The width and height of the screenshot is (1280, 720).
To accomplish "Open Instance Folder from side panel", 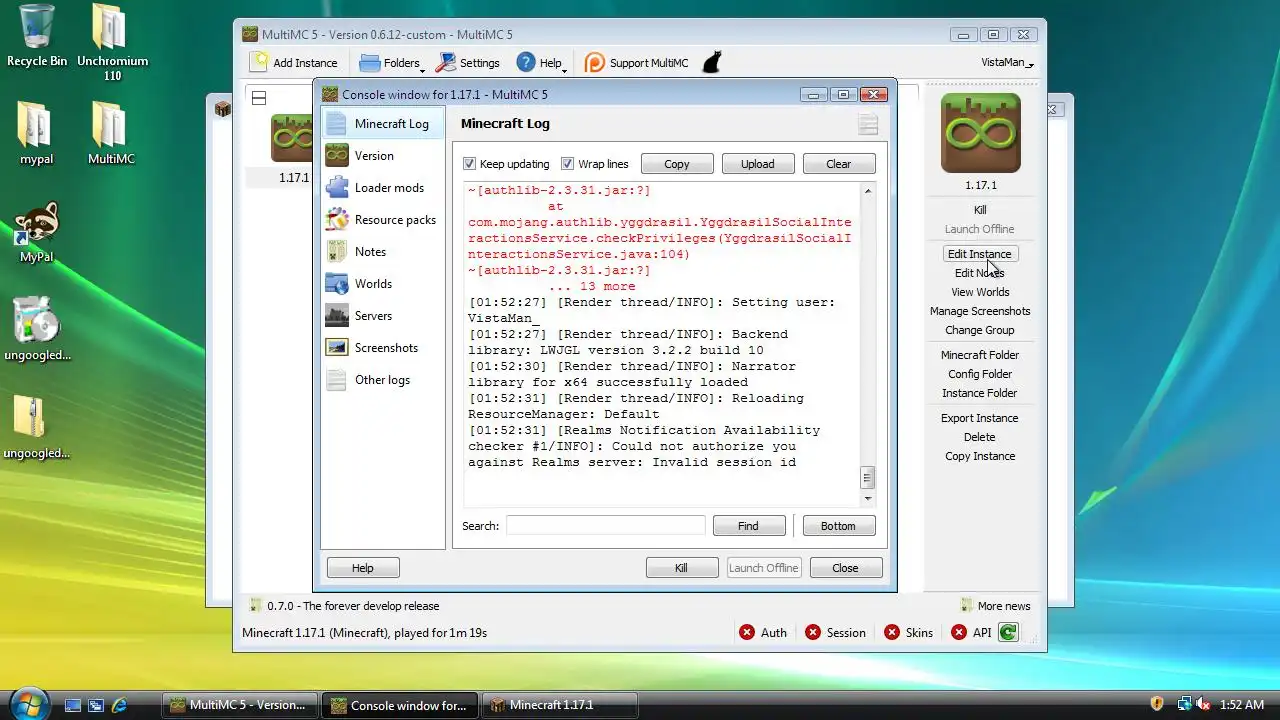I will (x=980, y=393).
